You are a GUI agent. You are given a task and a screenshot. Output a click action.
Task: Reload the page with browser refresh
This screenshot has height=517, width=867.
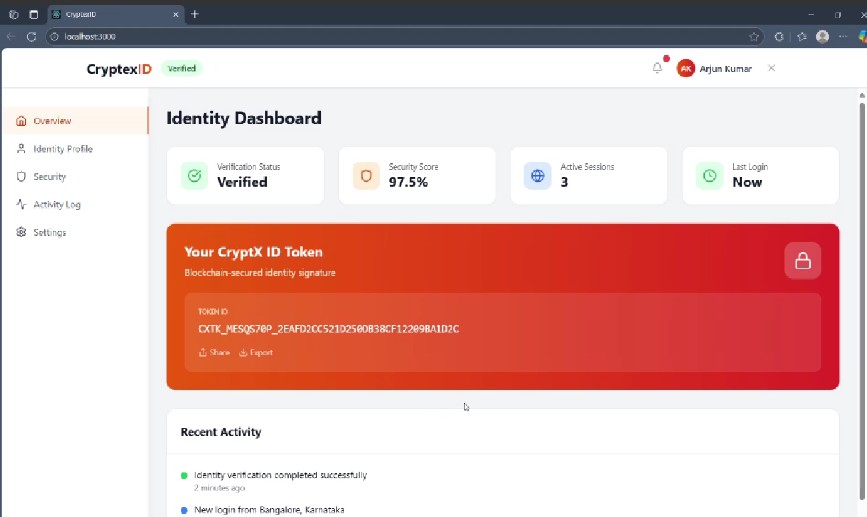(32, 36)
